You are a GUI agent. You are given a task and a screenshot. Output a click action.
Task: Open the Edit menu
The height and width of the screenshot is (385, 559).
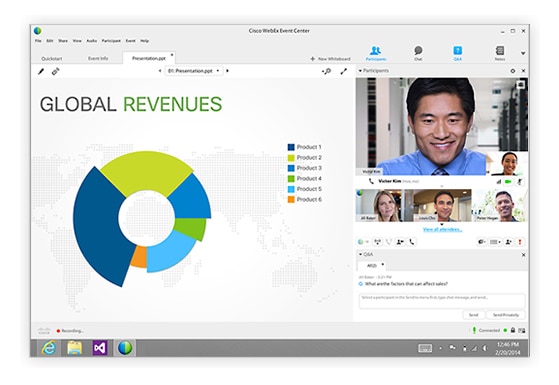(x=50, y=41)
